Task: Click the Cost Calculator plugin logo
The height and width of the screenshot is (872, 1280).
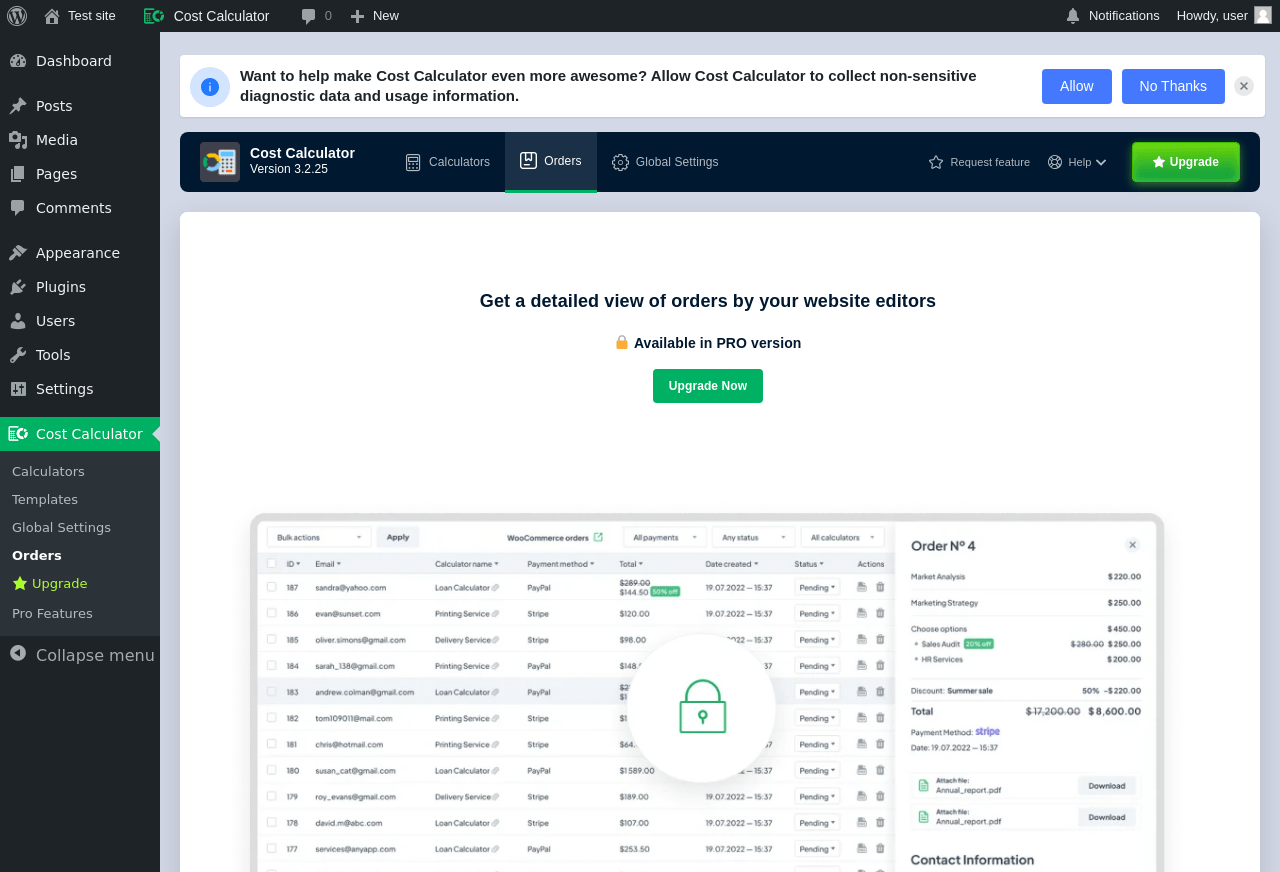Action: pos(220,162)
